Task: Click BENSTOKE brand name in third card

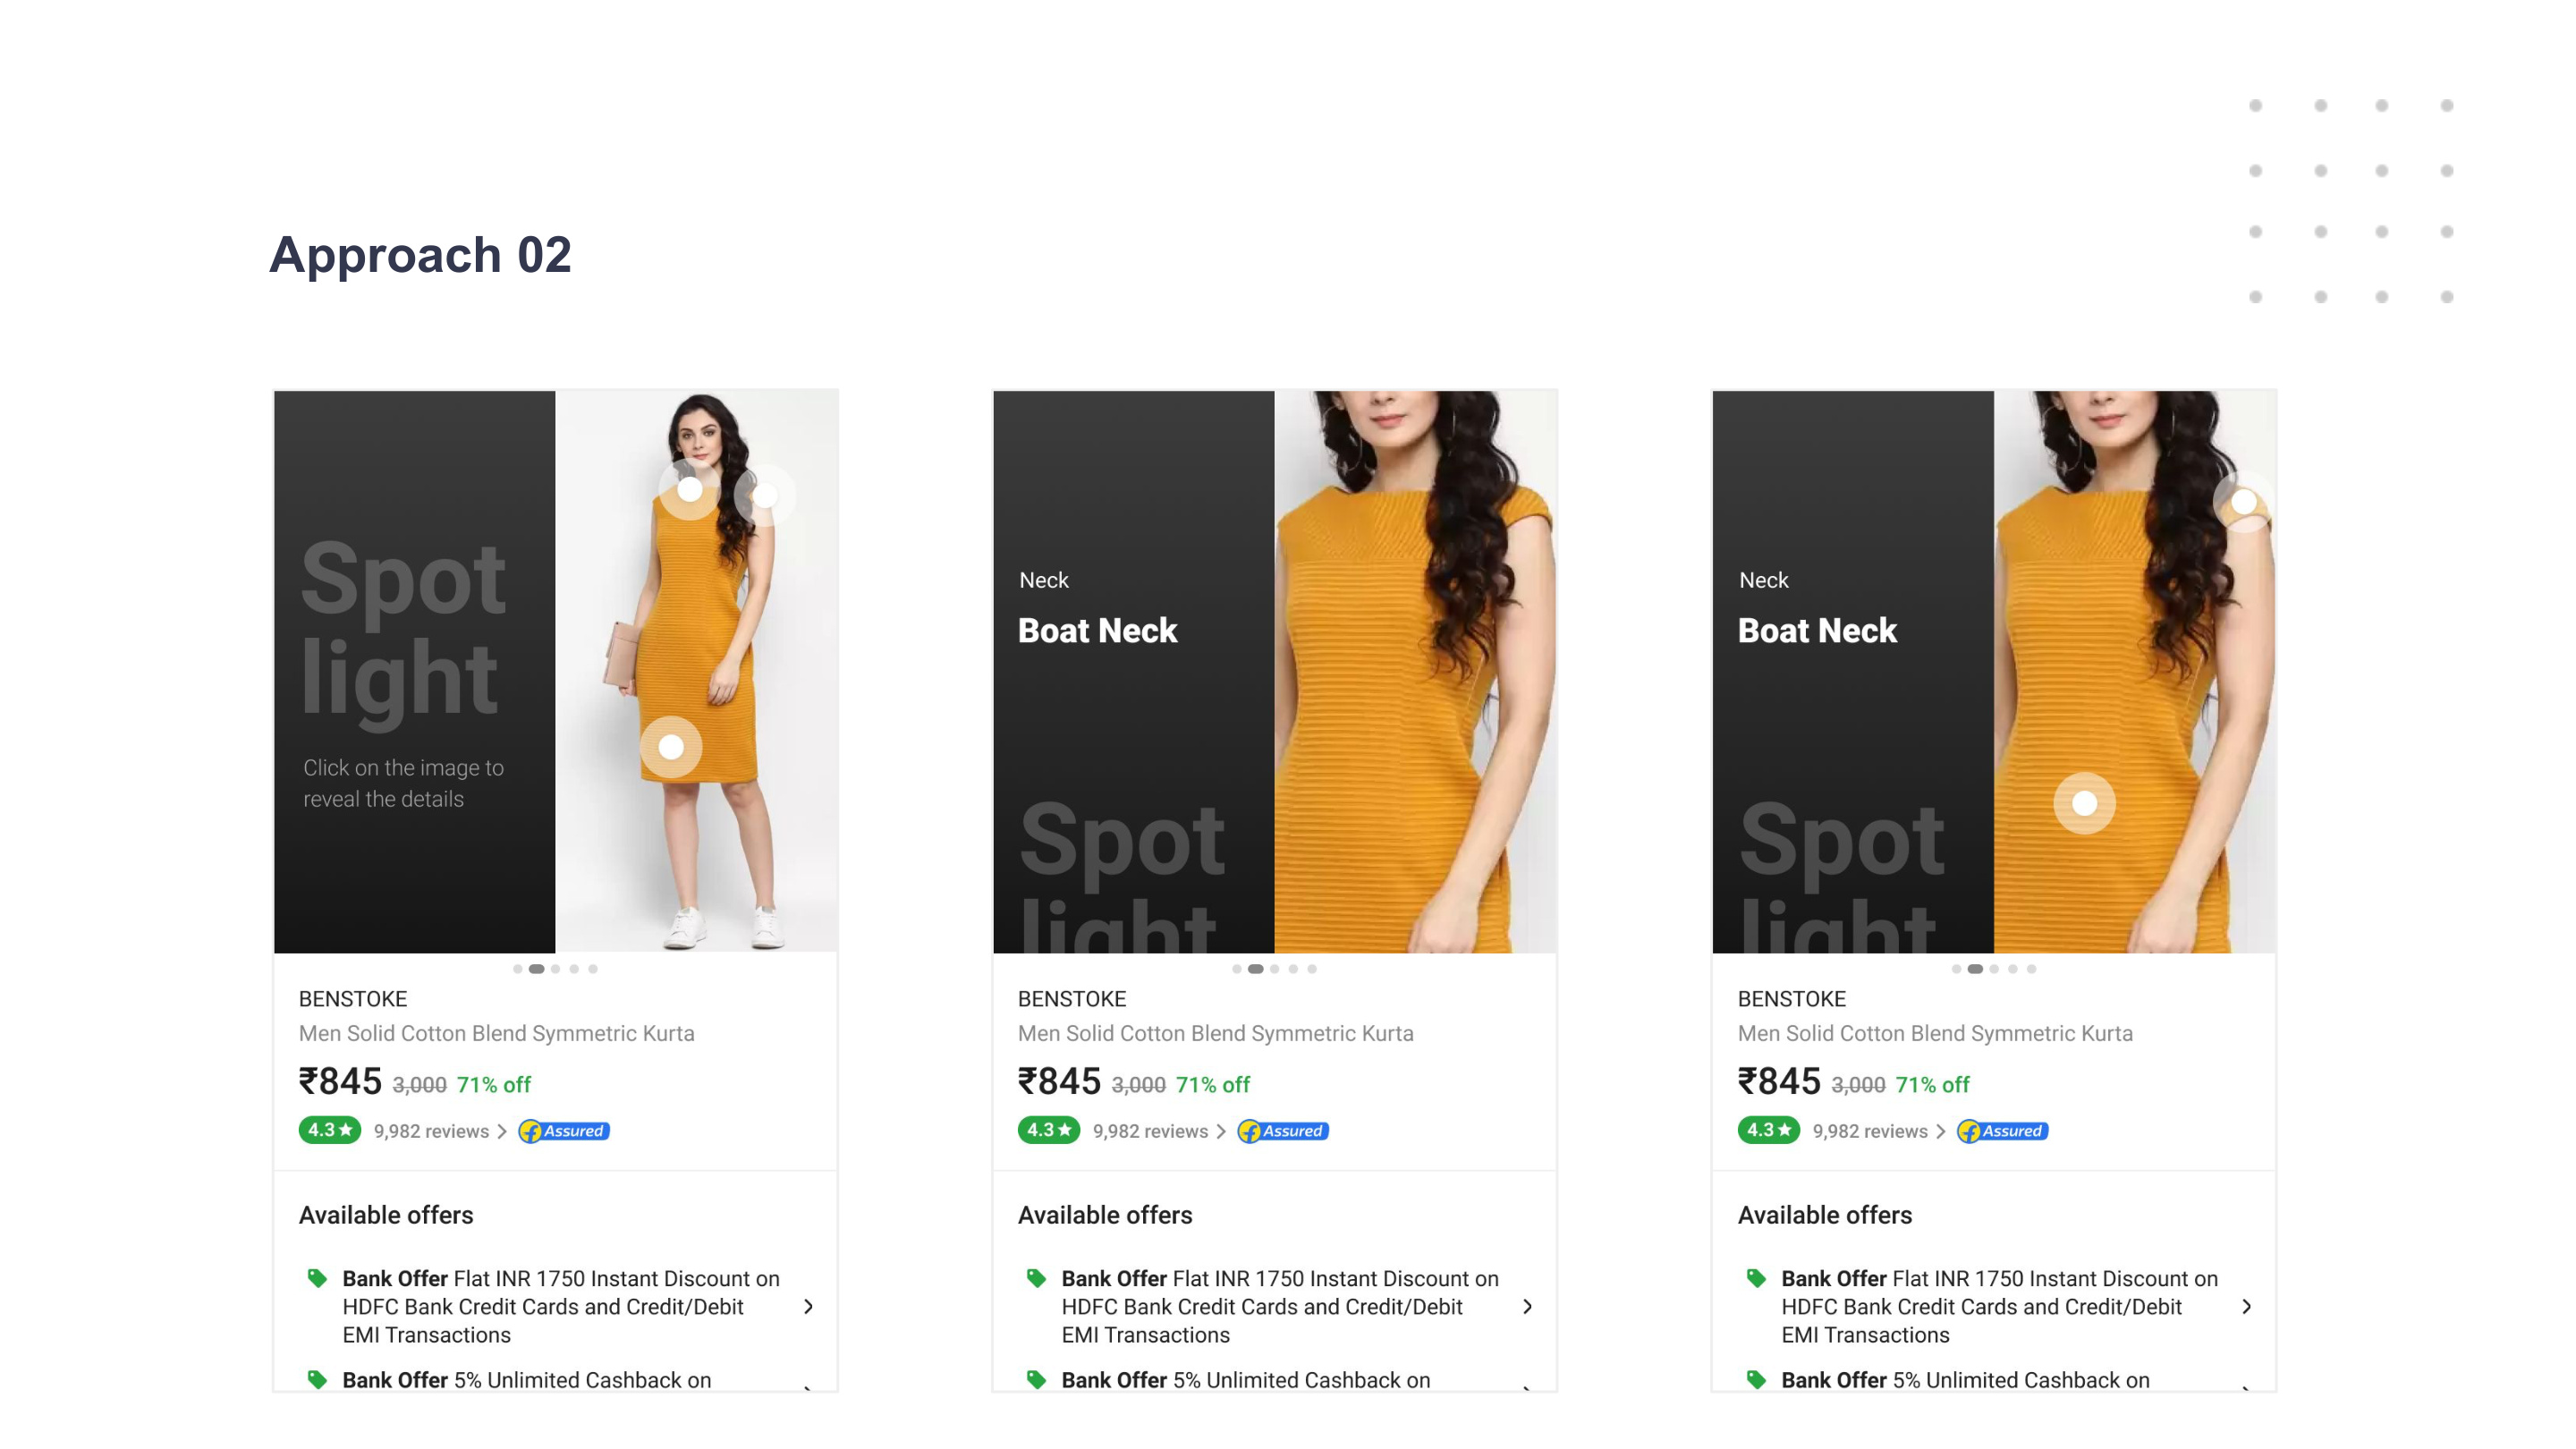Action: pos(1792,998)
